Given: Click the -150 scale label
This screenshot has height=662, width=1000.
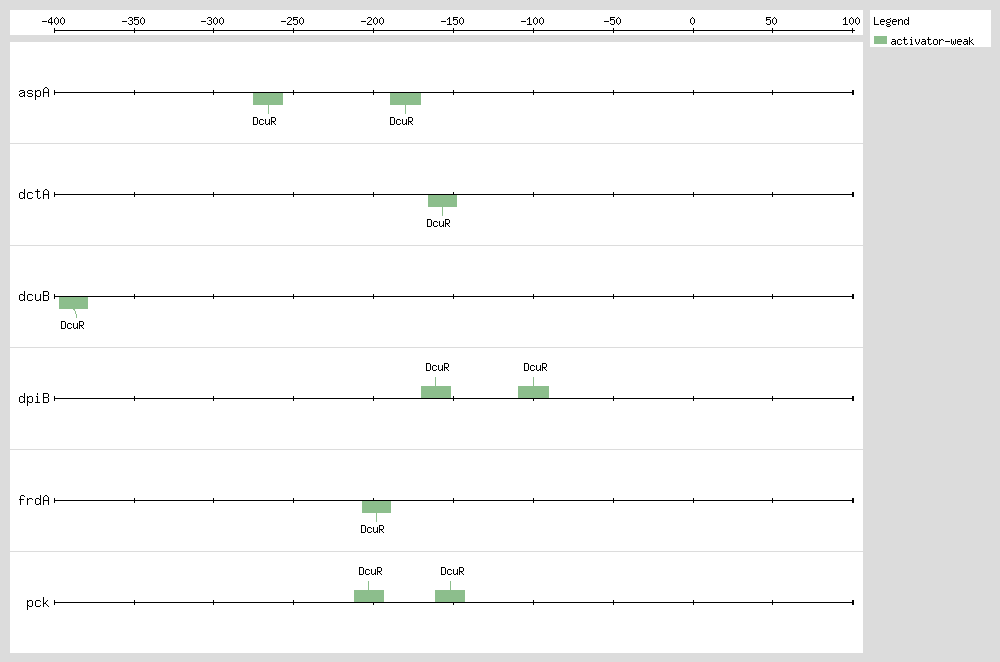Looking at the screenshot, I should pyautogui.click(x=452, y=21).
